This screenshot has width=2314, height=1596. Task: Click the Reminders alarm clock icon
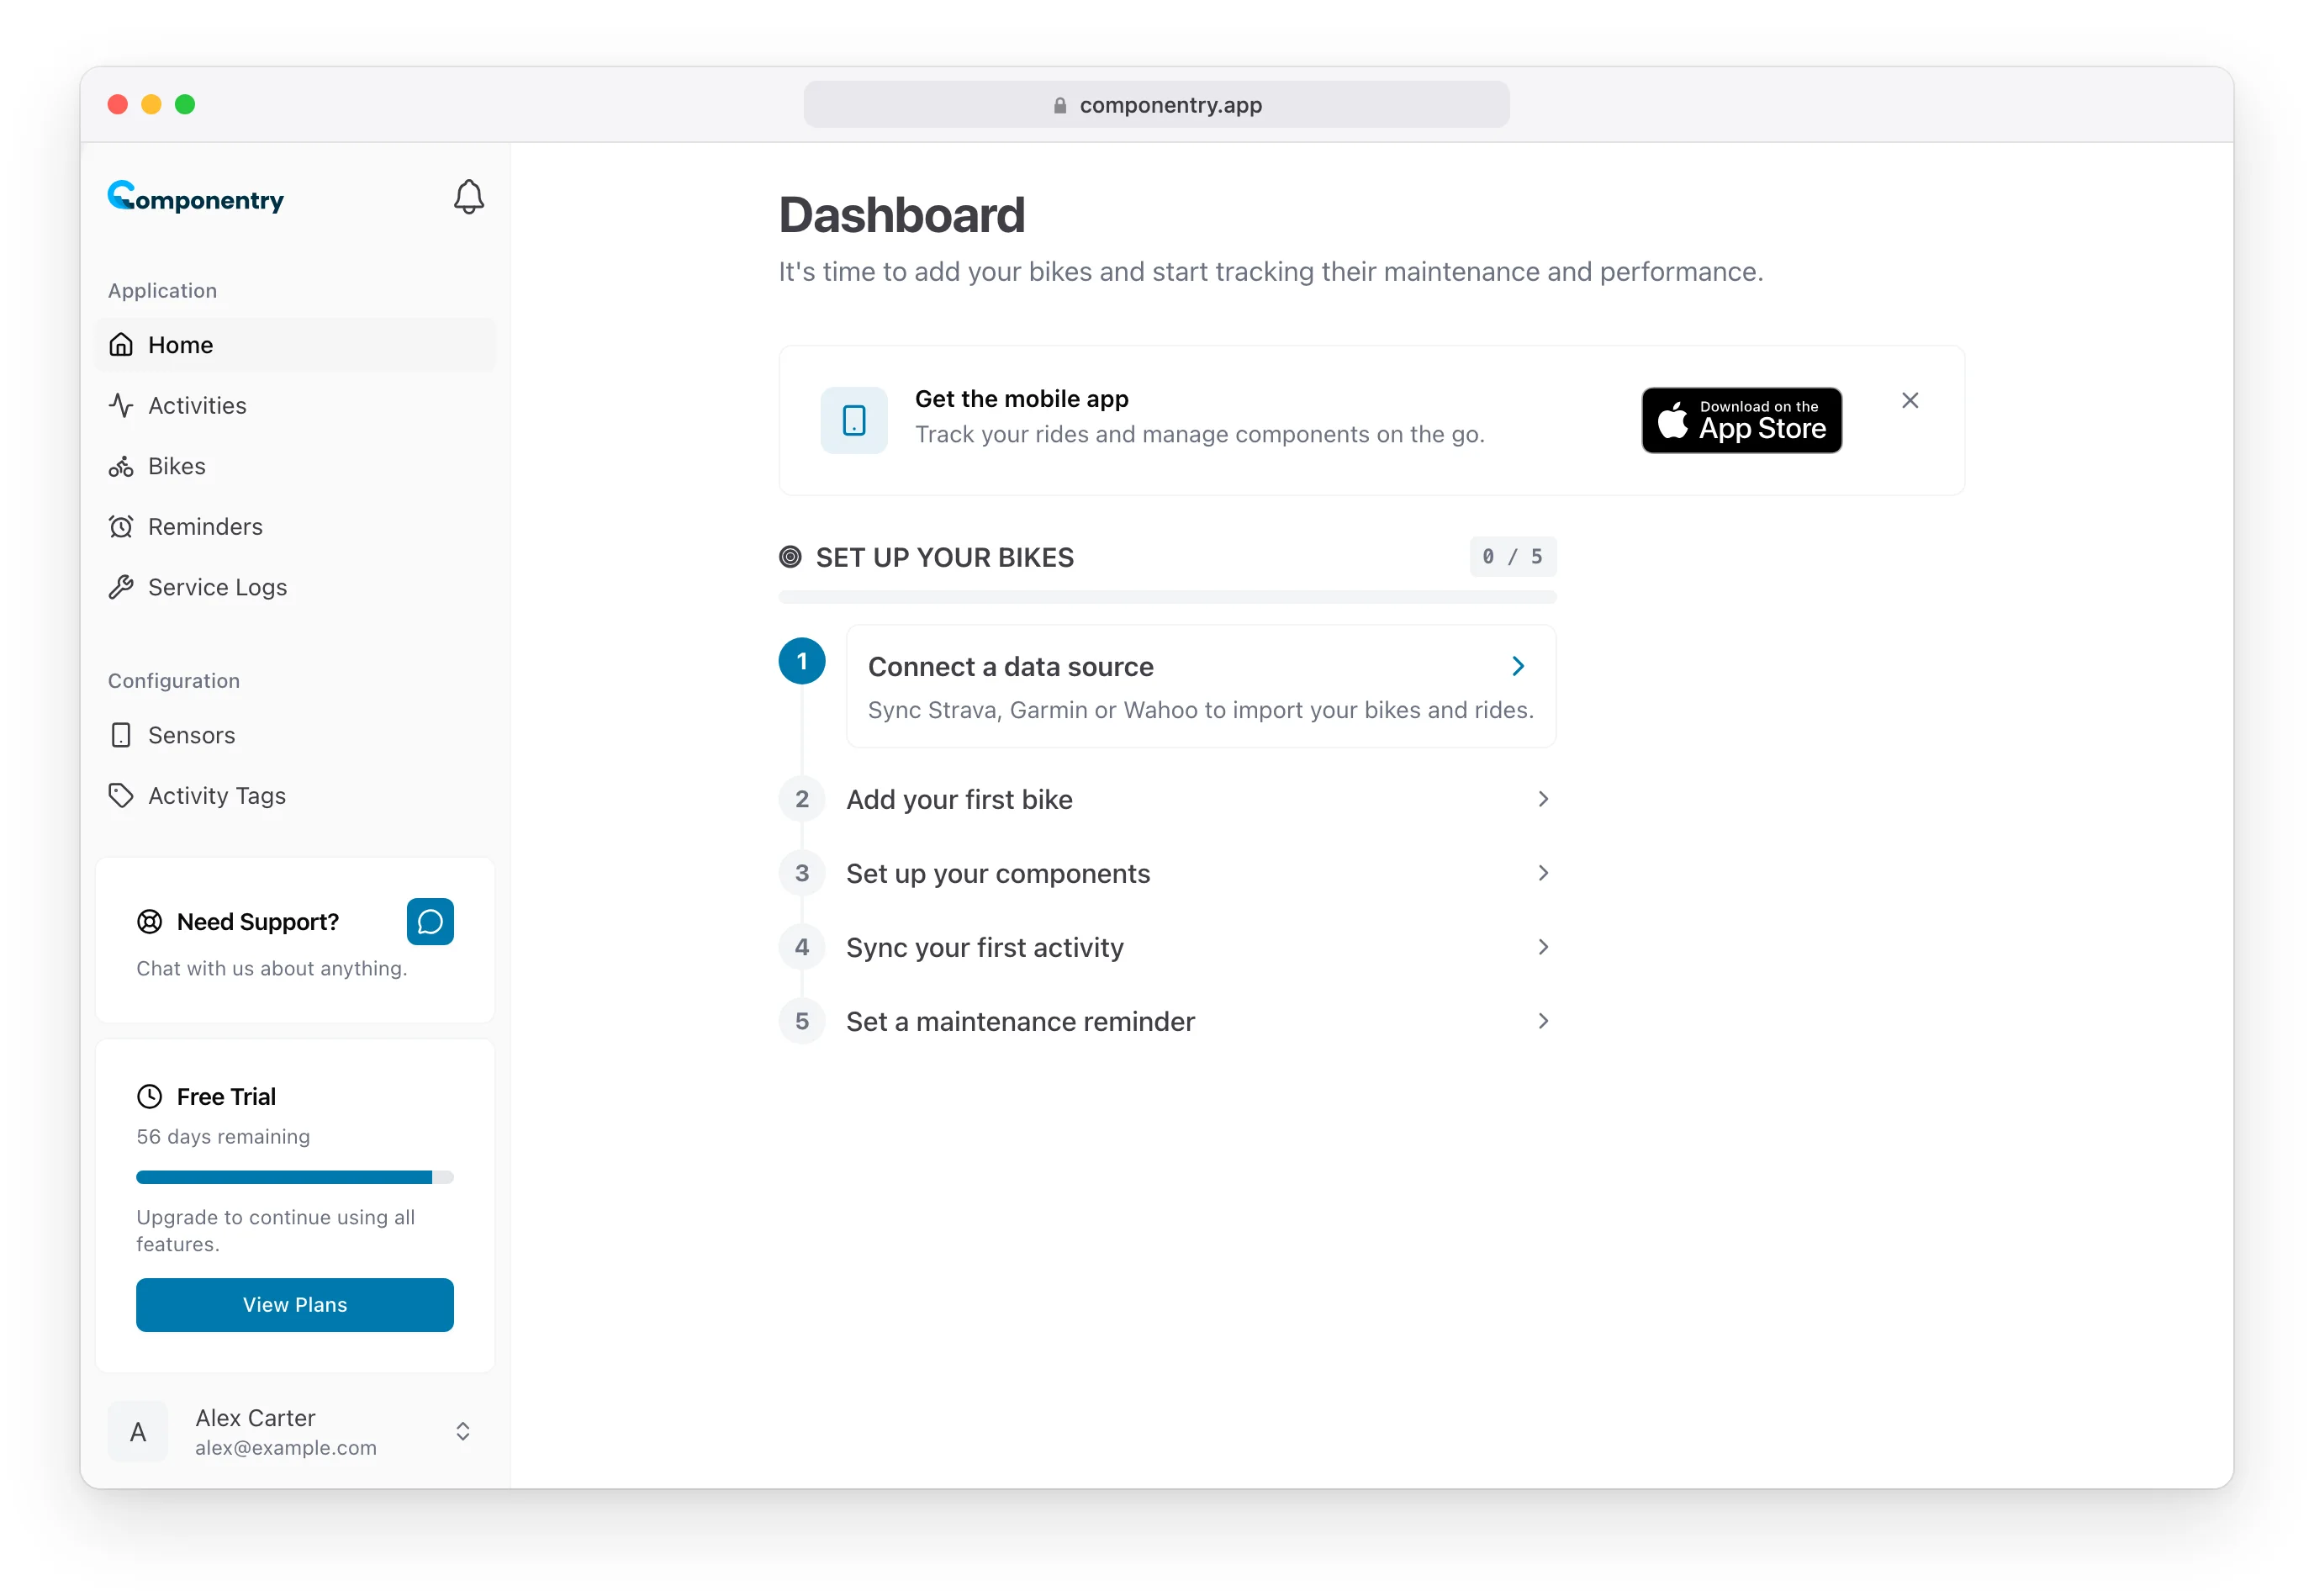click(x=121, y=526)
